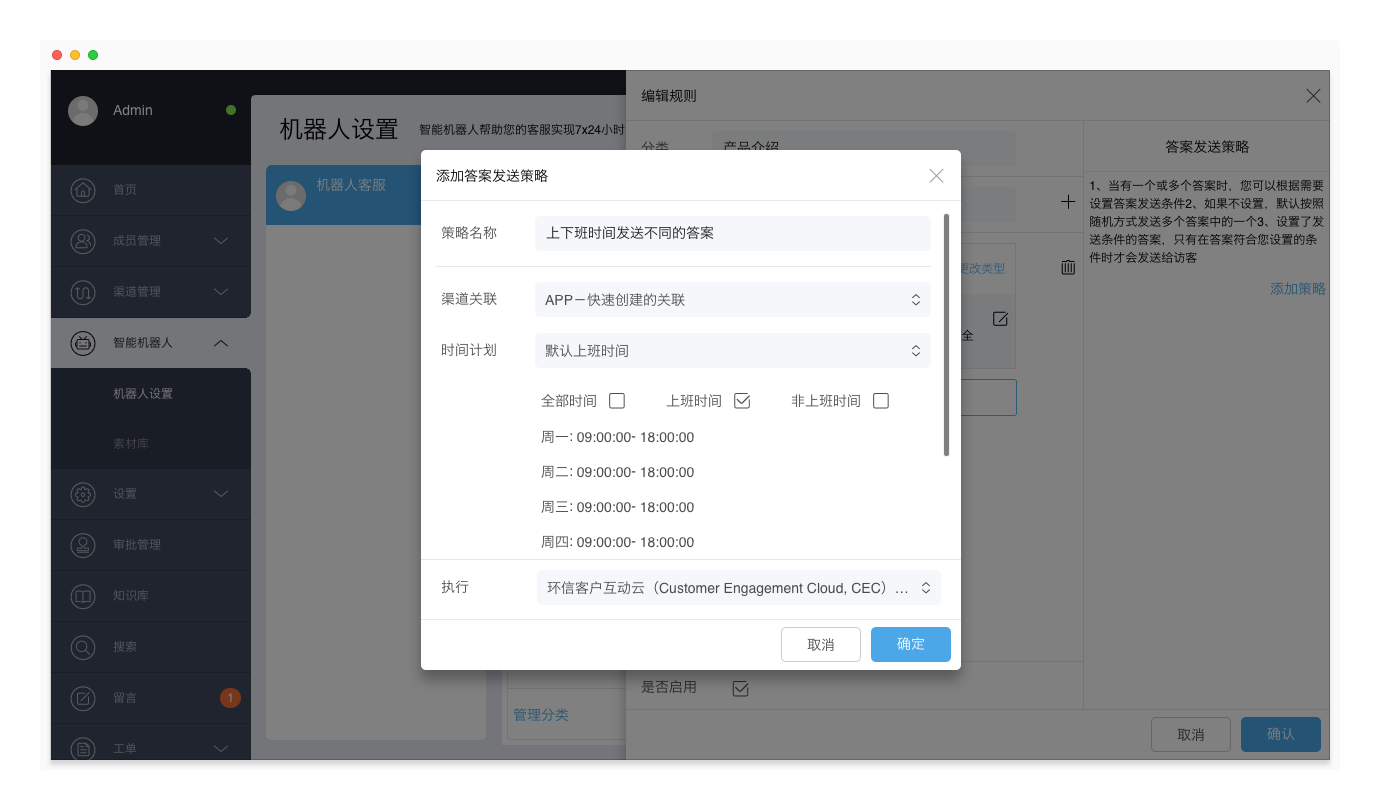Open the 时间计划 dropdown
This screenshot has width=1380, height=810.
732,350
